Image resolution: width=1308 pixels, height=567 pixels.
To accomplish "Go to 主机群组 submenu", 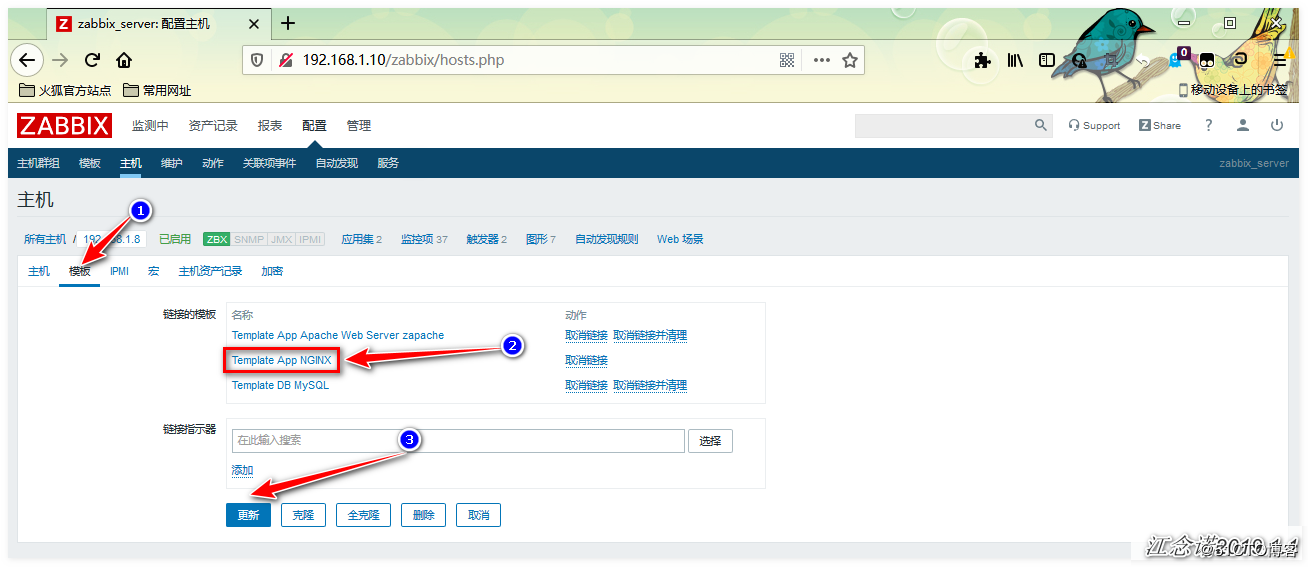I will [38, 163].
